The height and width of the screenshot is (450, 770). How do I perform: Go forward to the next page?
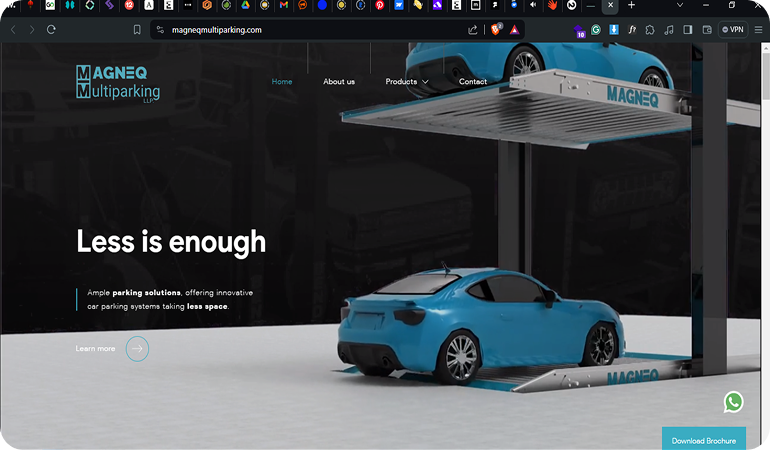pyautogui.click(x=32, y=30)
